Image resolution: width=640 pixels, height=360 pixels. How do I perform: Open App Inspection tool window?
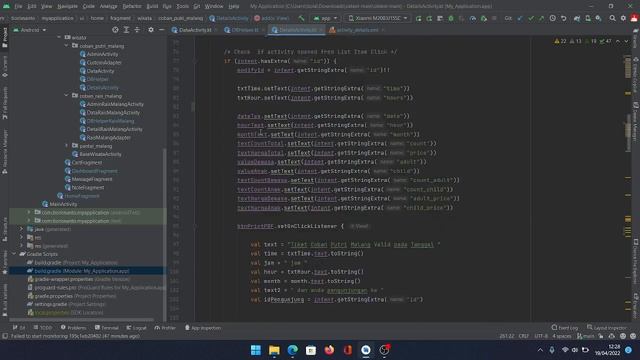(203, 328)
